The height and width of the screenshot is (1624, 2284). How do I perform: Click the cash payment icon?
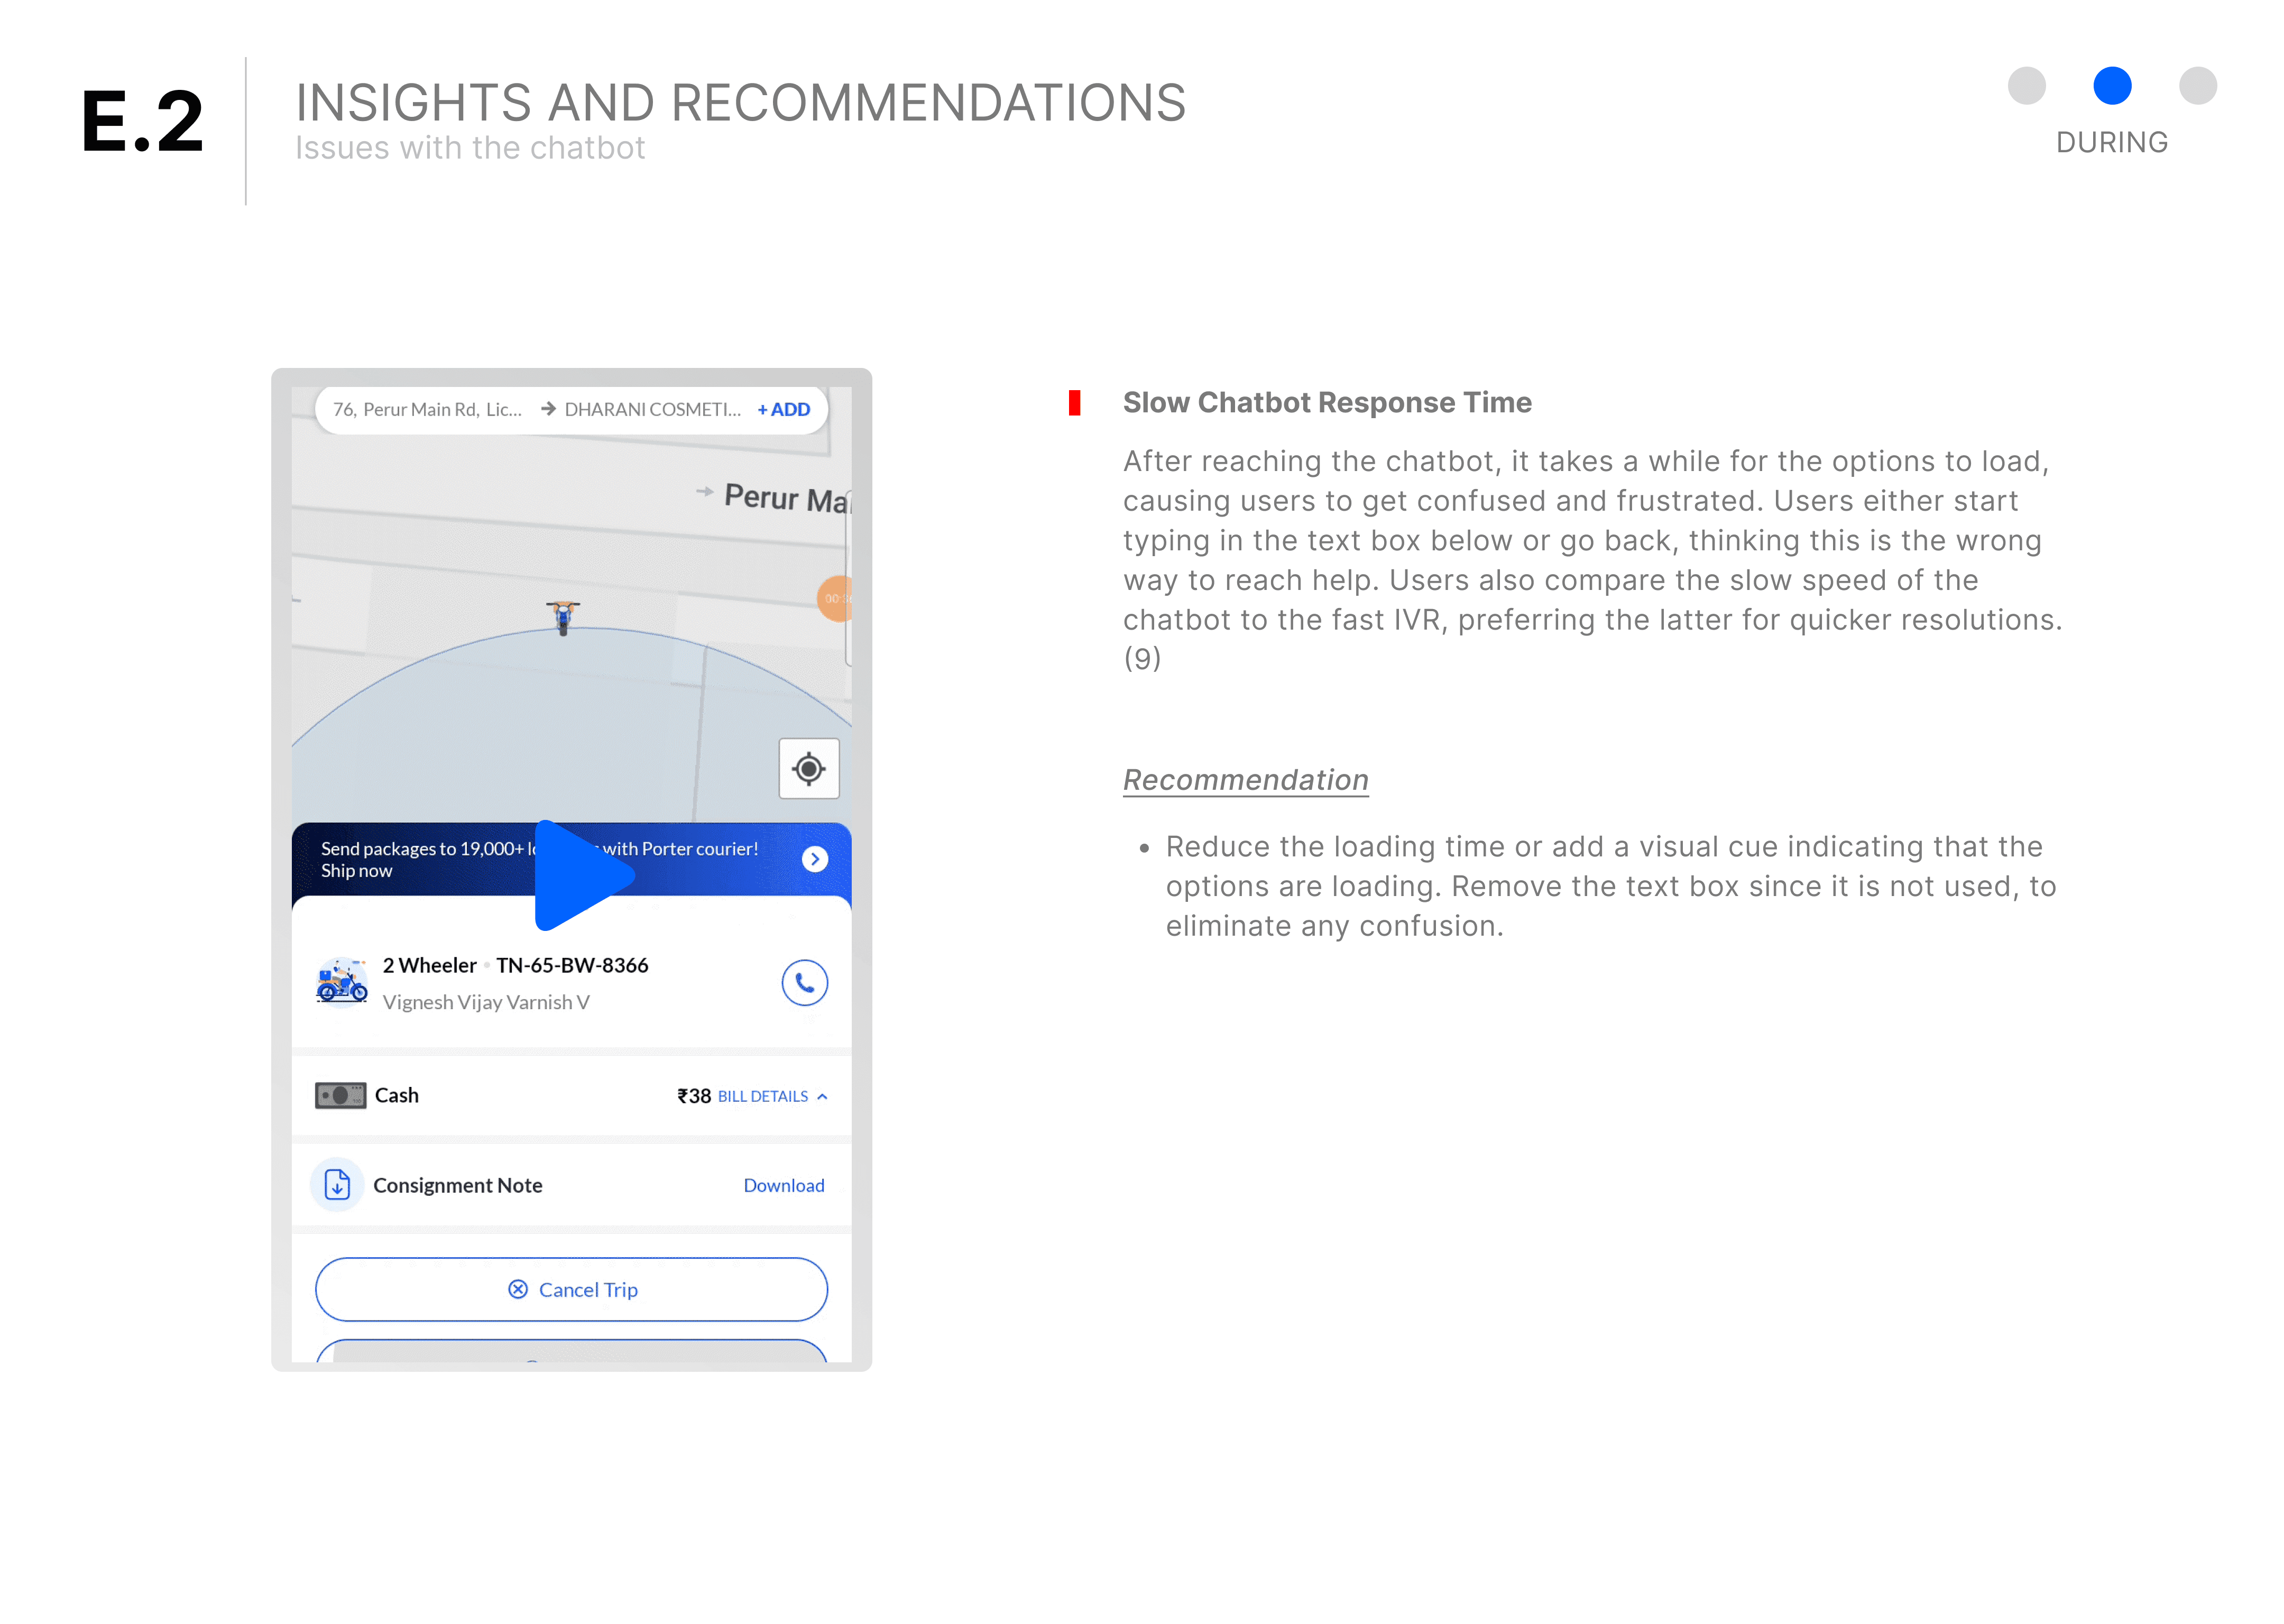pos(340,1095)
